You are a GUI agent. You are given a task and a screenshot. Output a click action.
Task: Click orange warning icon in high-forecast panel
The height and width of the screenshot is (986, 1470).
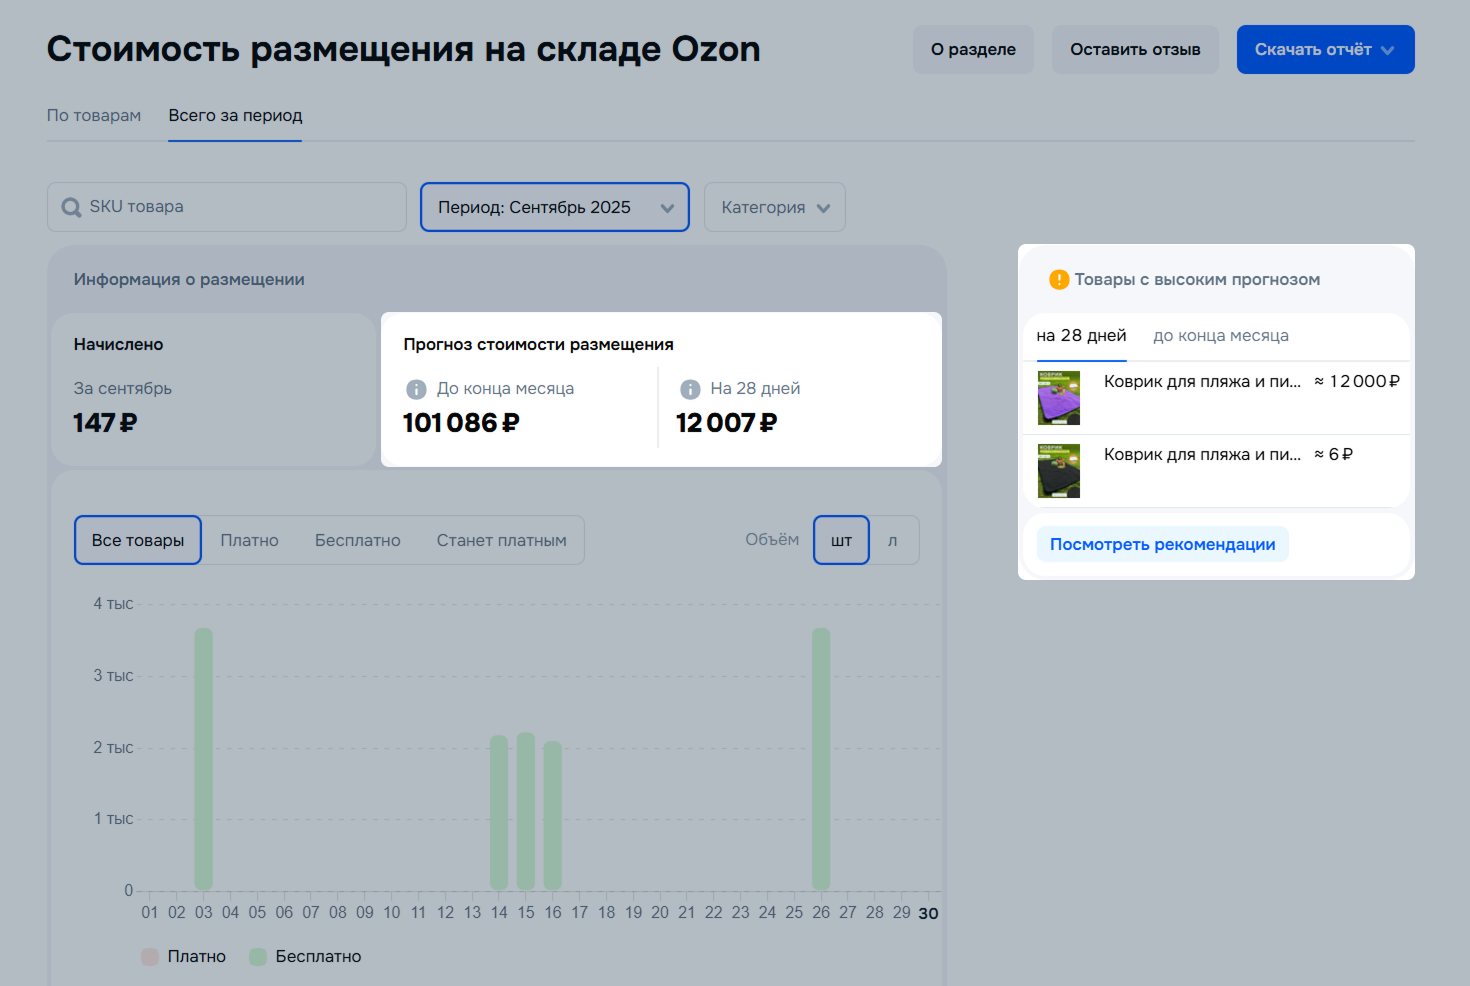pos(1058,280)
